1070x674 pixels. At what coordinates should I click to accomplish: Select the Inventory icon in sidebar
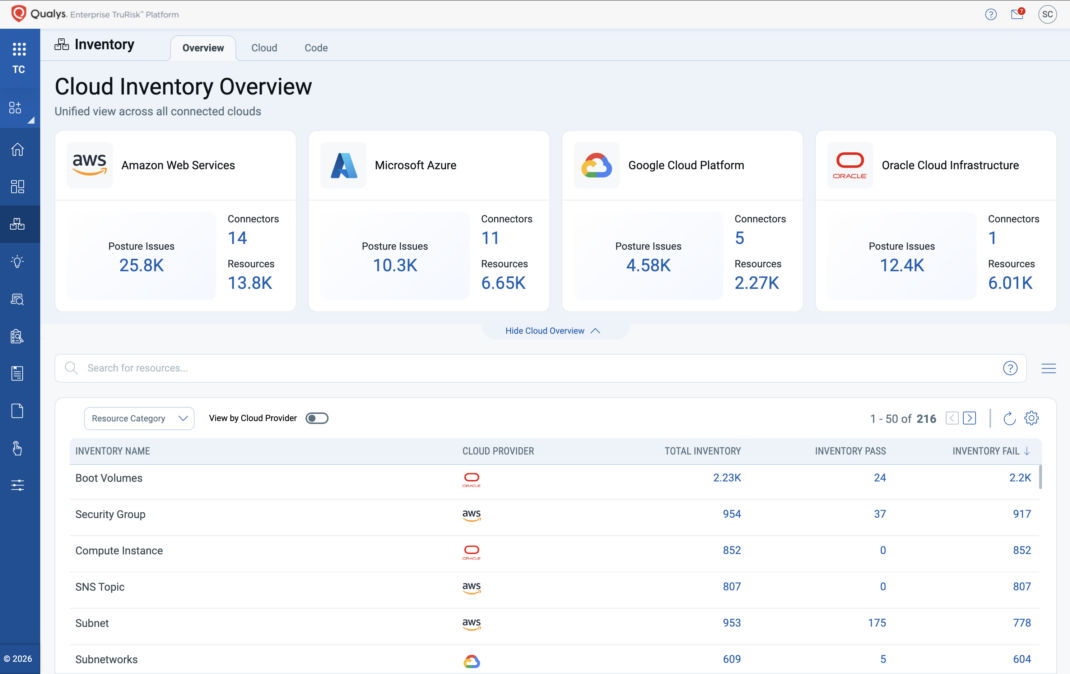[x=18, y=224]
